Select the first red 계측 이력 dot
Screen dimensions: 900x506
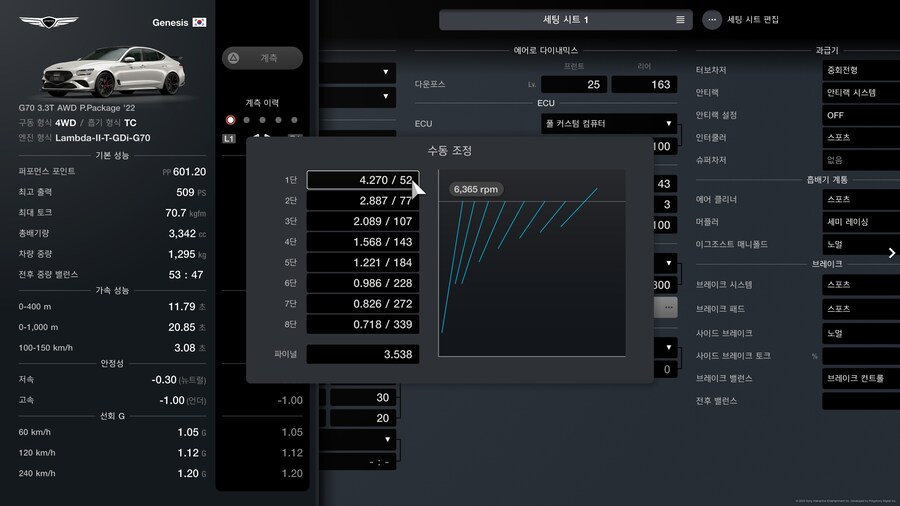(x=230, y=120)
